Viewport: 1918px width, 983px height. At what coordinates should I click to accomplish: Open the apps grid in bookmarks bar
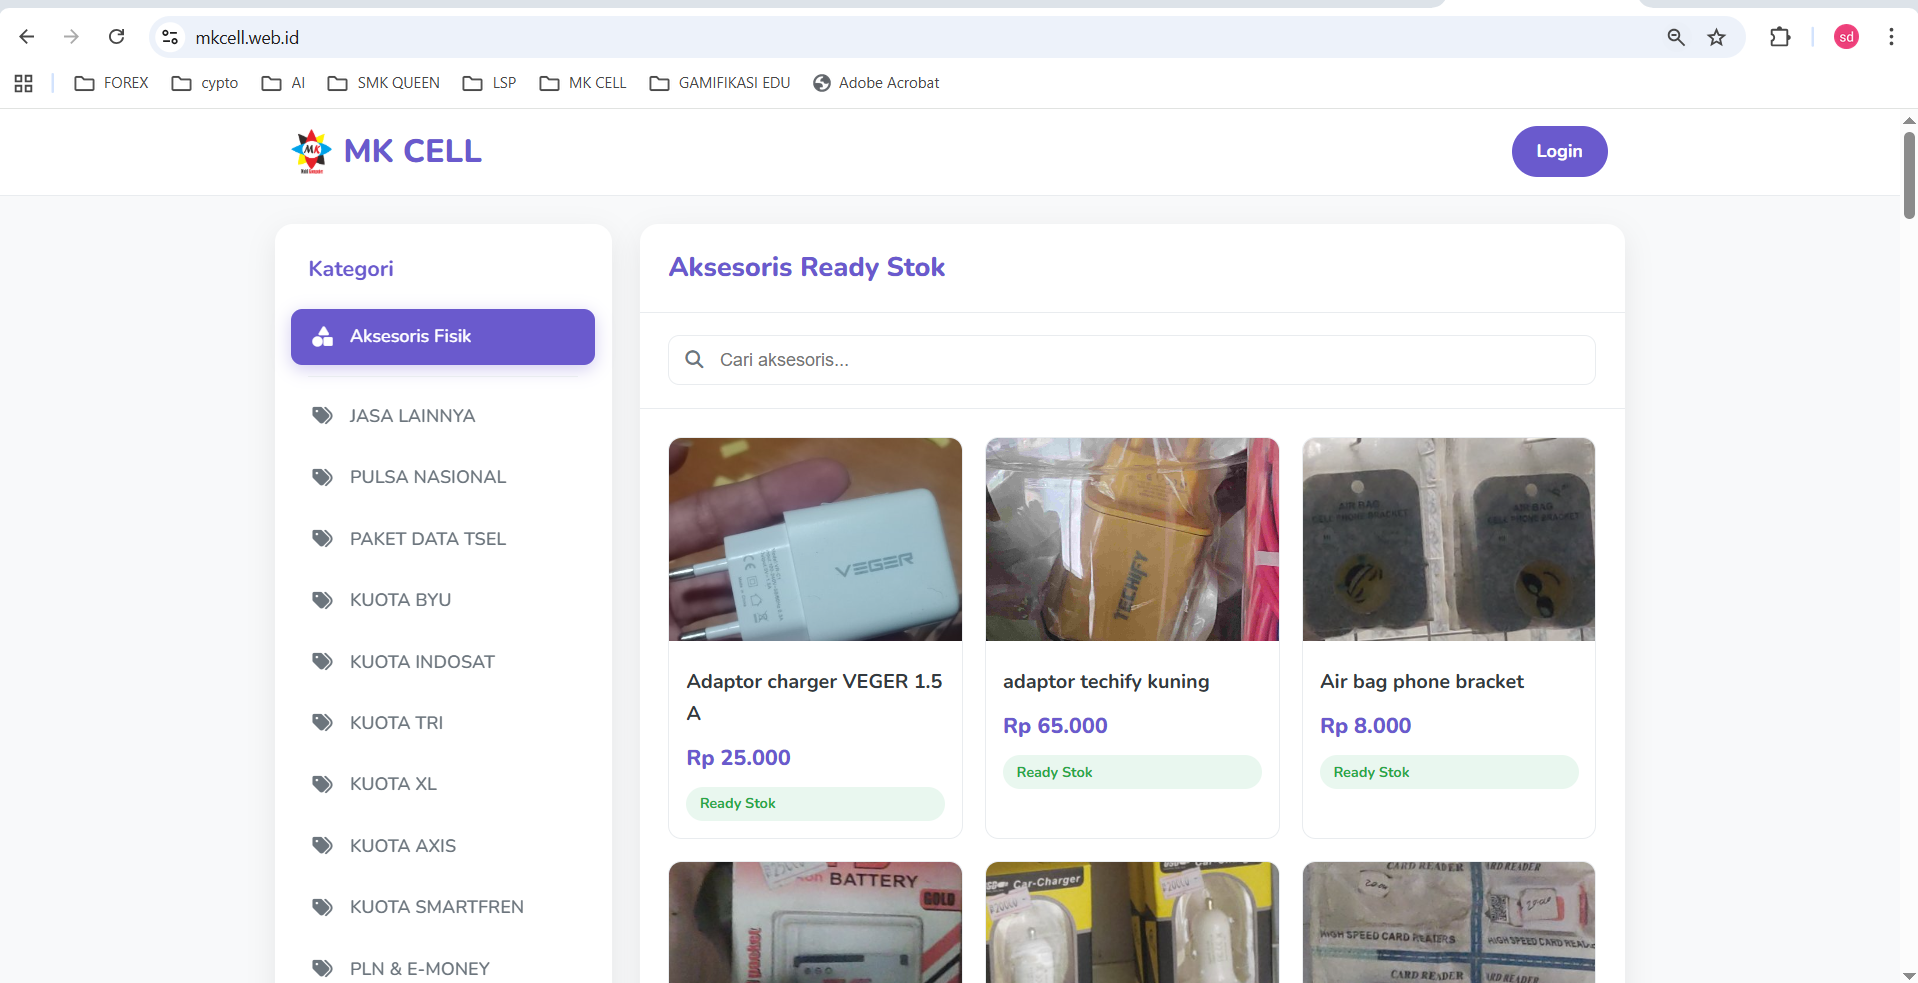pos(24,83)
